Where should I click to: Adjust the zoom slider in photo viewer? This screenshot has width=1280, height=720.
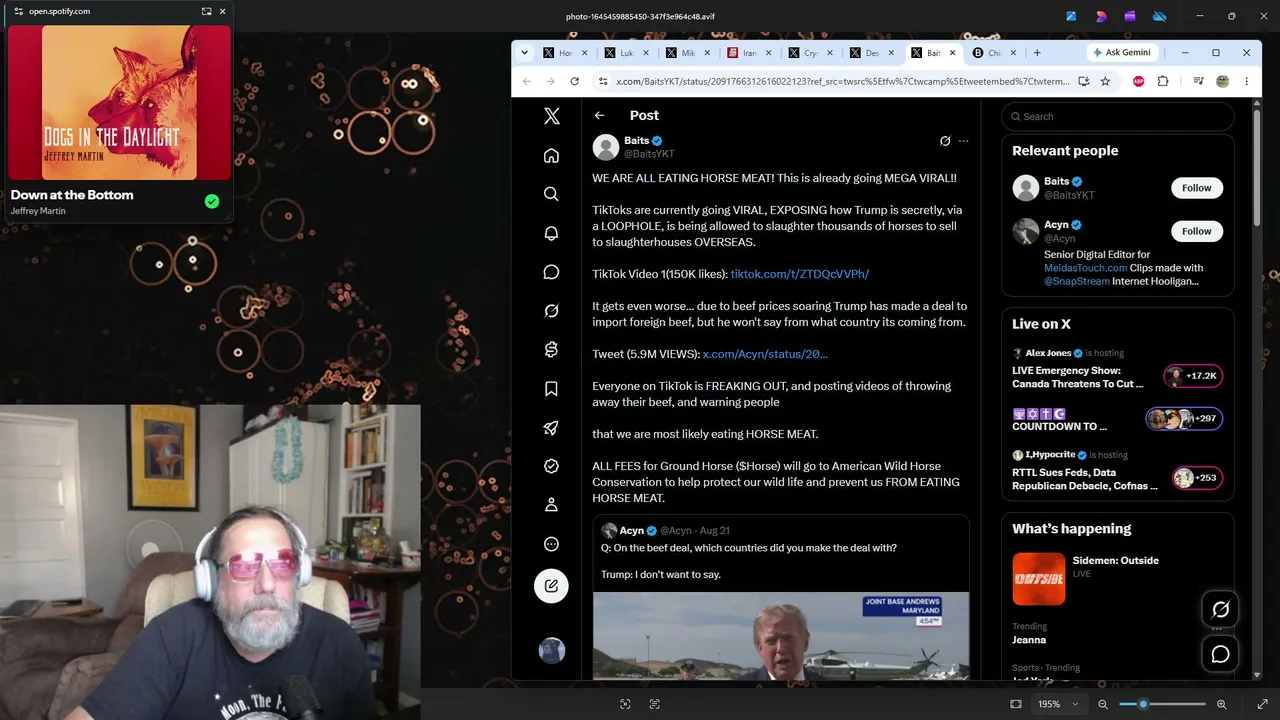[x=1162, y=704]
